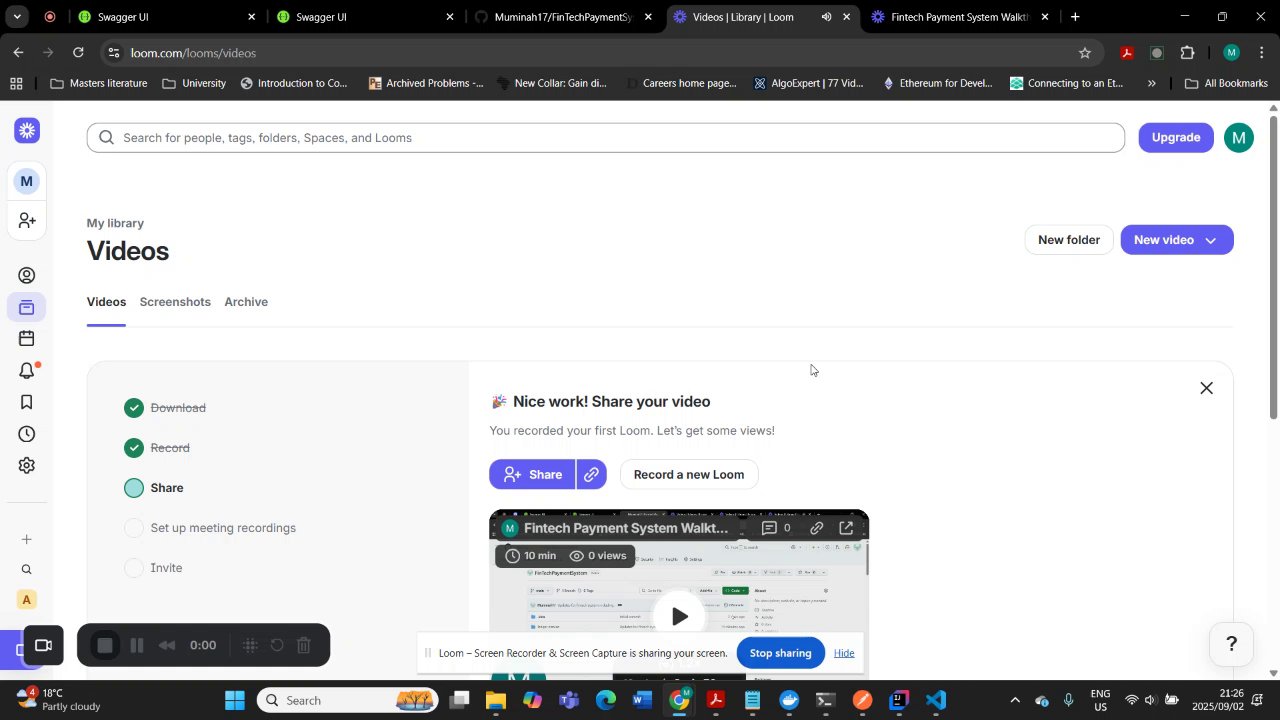Open the settings gear icon in sidebar
The height and width of the screenshot is (720, 1280).
(x=27, y=466)
